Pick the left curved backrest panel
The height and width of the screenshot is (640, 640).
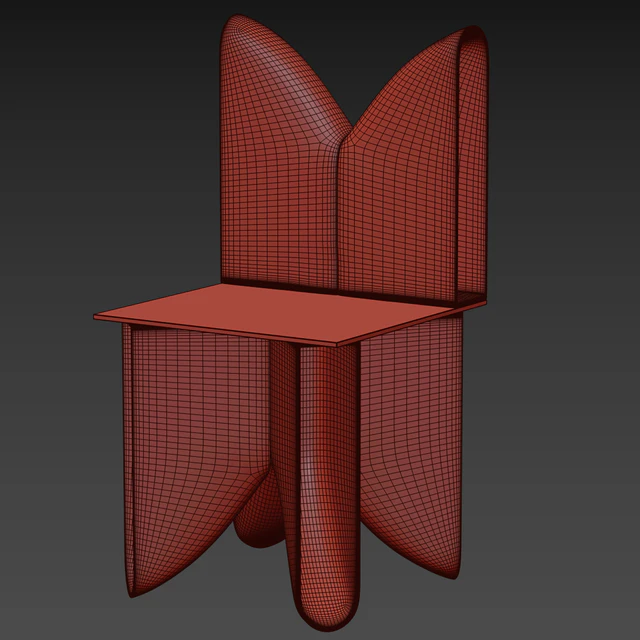[280, 155]
